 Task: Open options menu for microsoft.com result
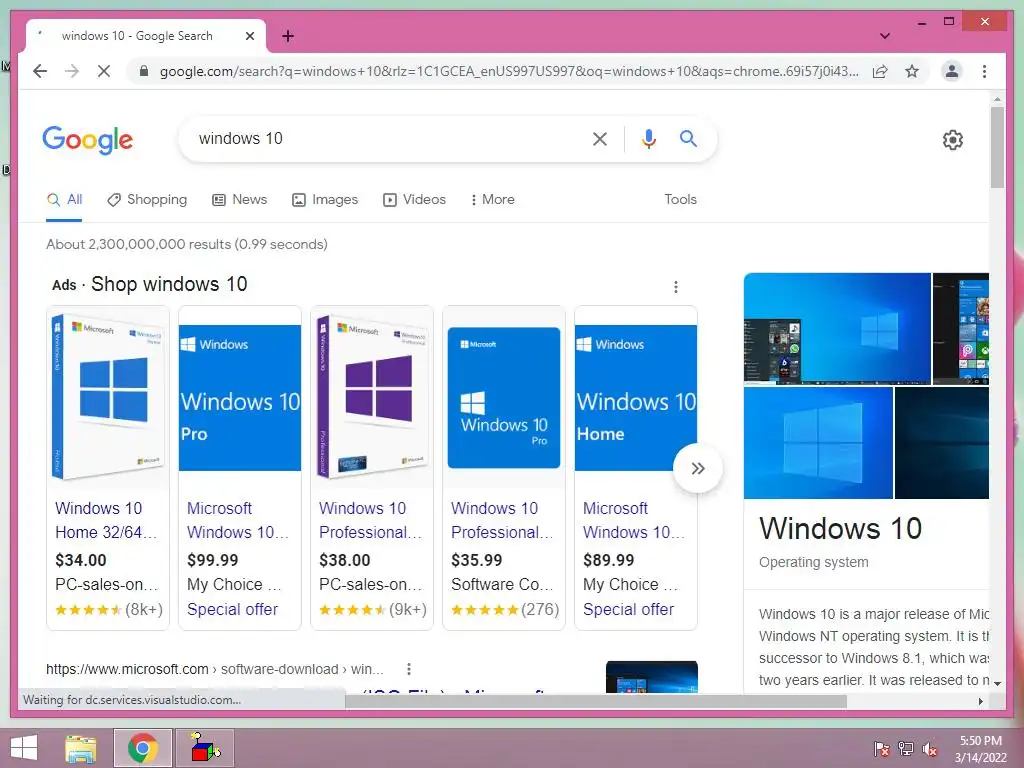tap(409, 669)
